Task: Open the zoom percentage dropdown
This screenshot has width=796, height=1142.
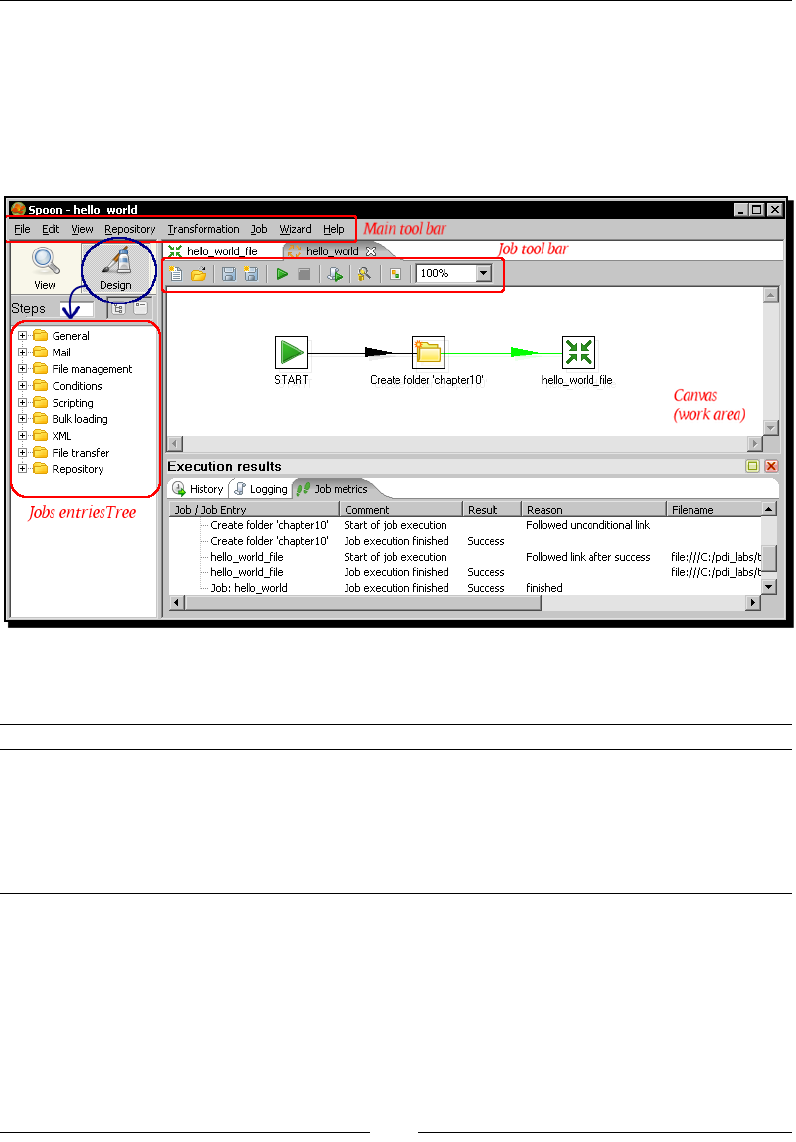Action: (x=484, y=273)
